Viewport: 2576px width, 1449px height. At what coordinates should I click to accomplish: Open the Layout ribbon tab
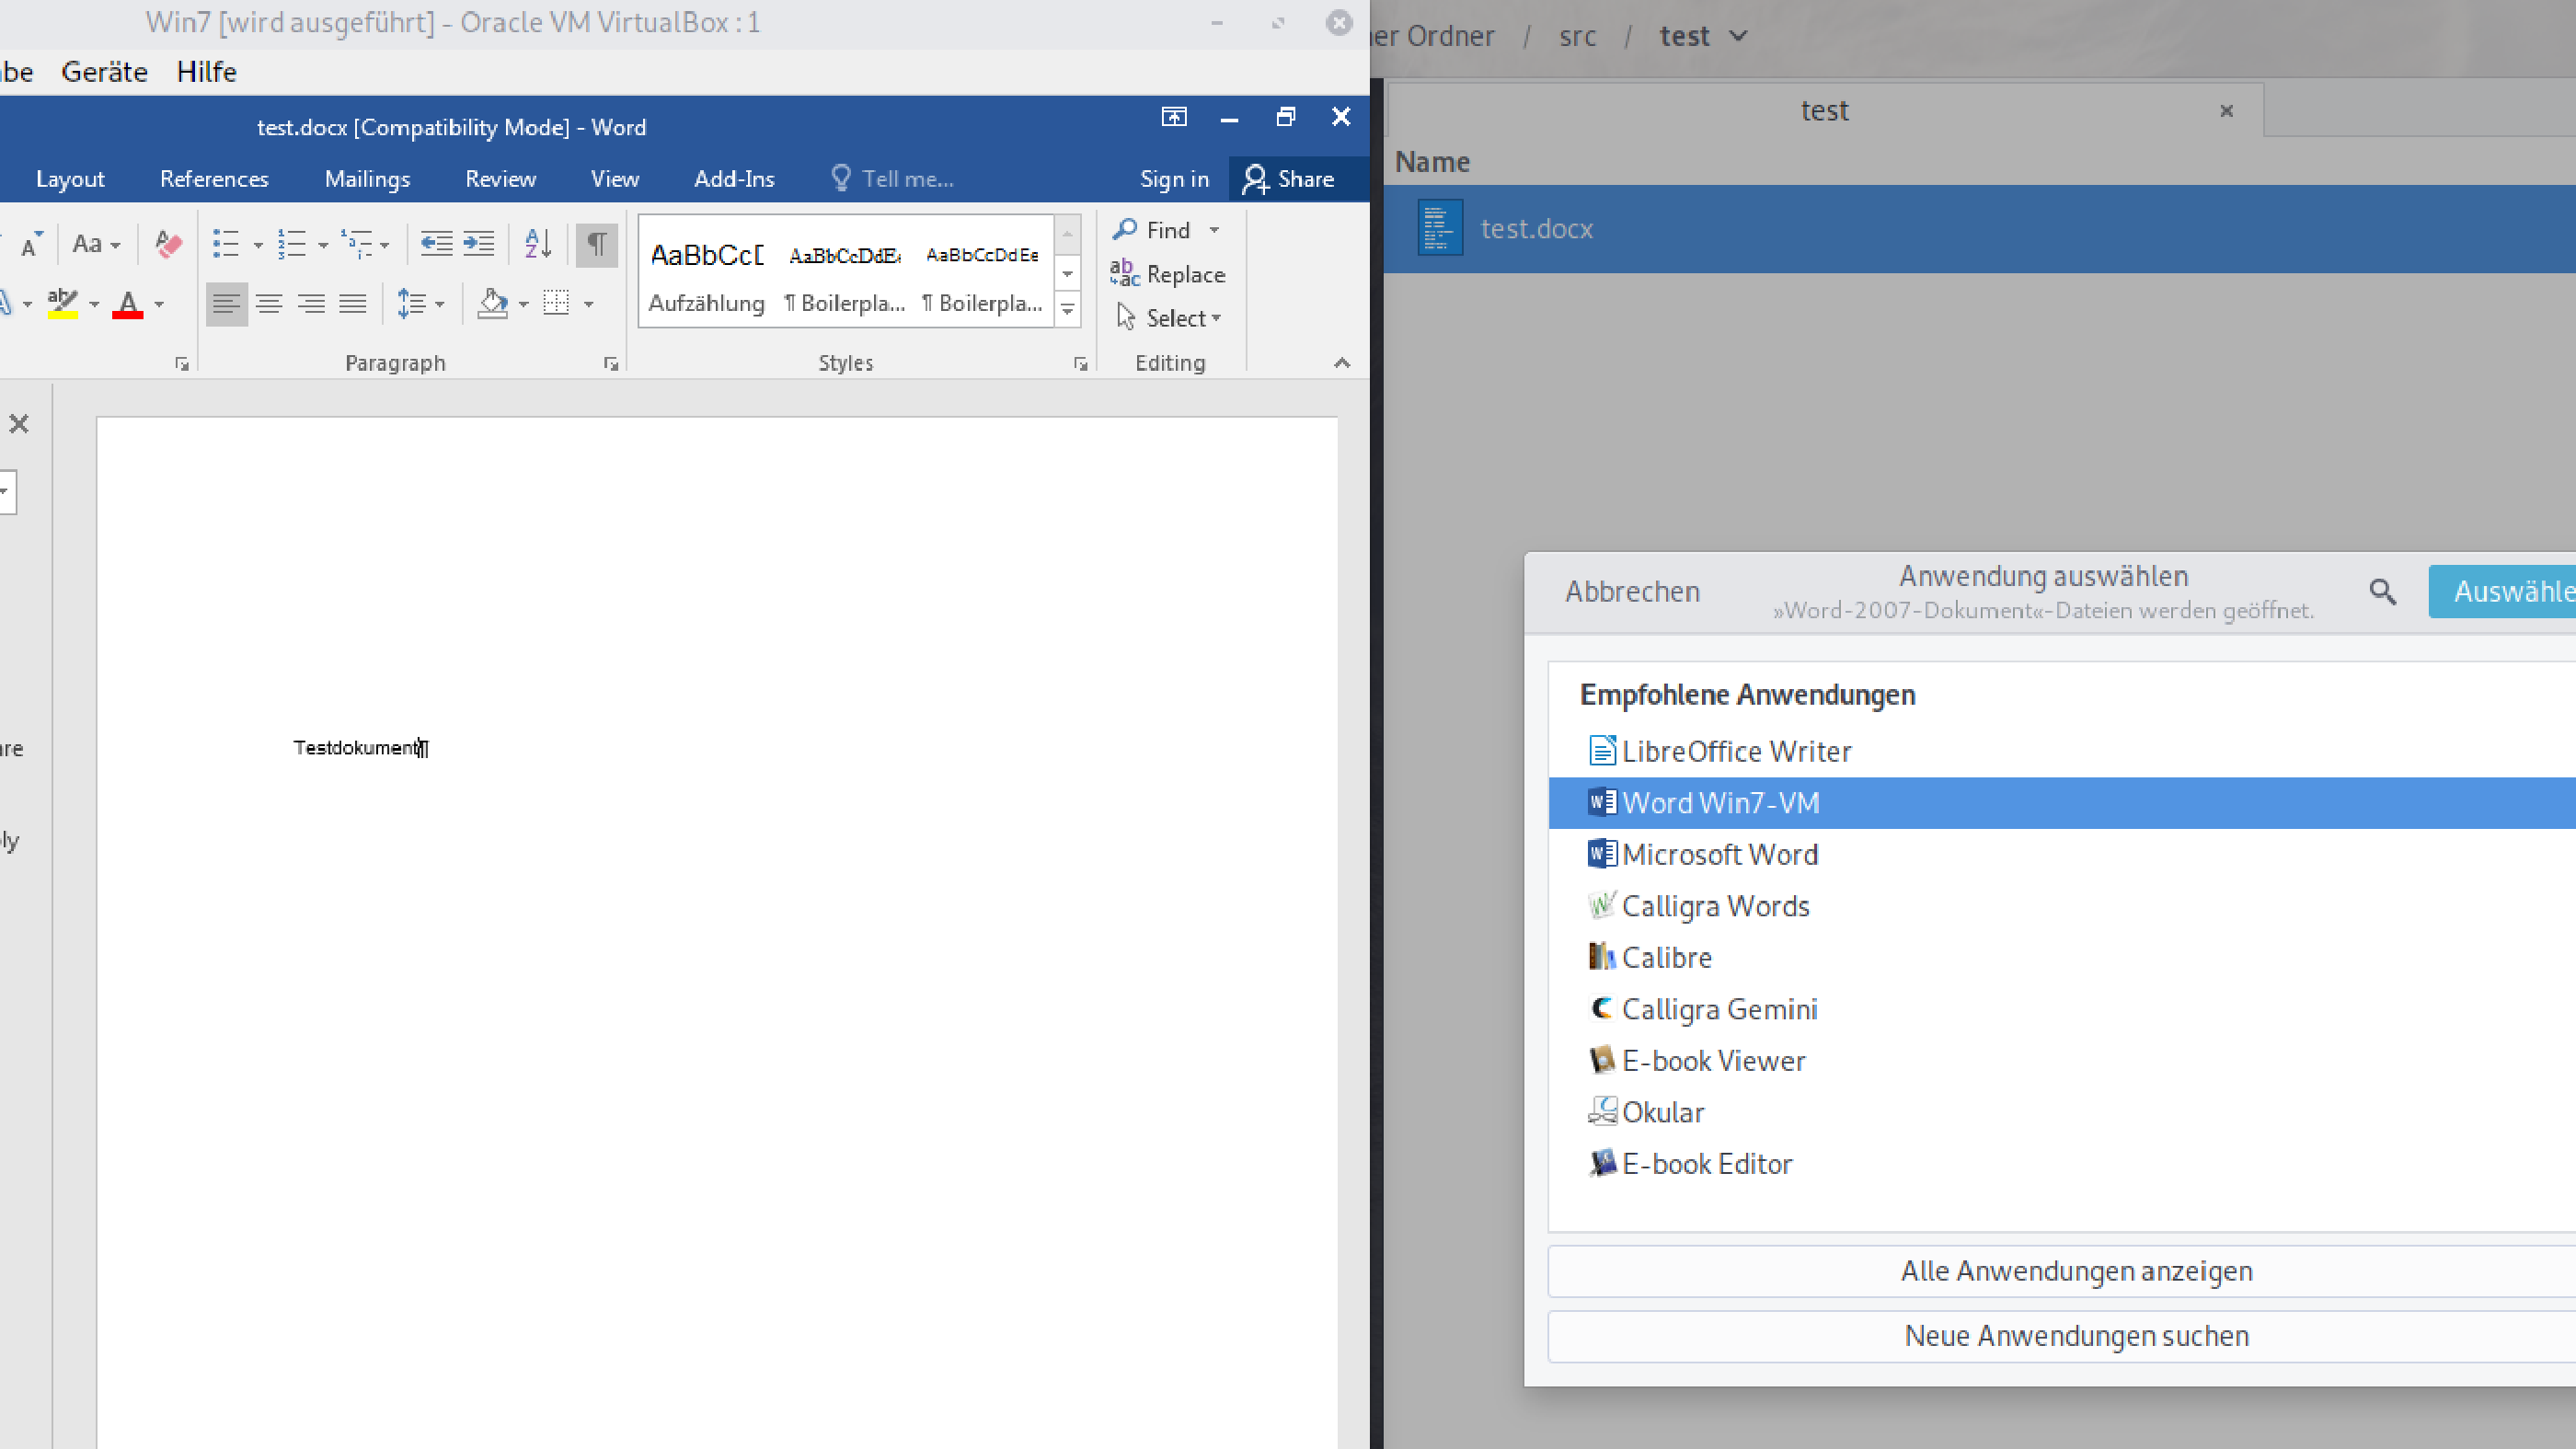[x=70, y=179]
